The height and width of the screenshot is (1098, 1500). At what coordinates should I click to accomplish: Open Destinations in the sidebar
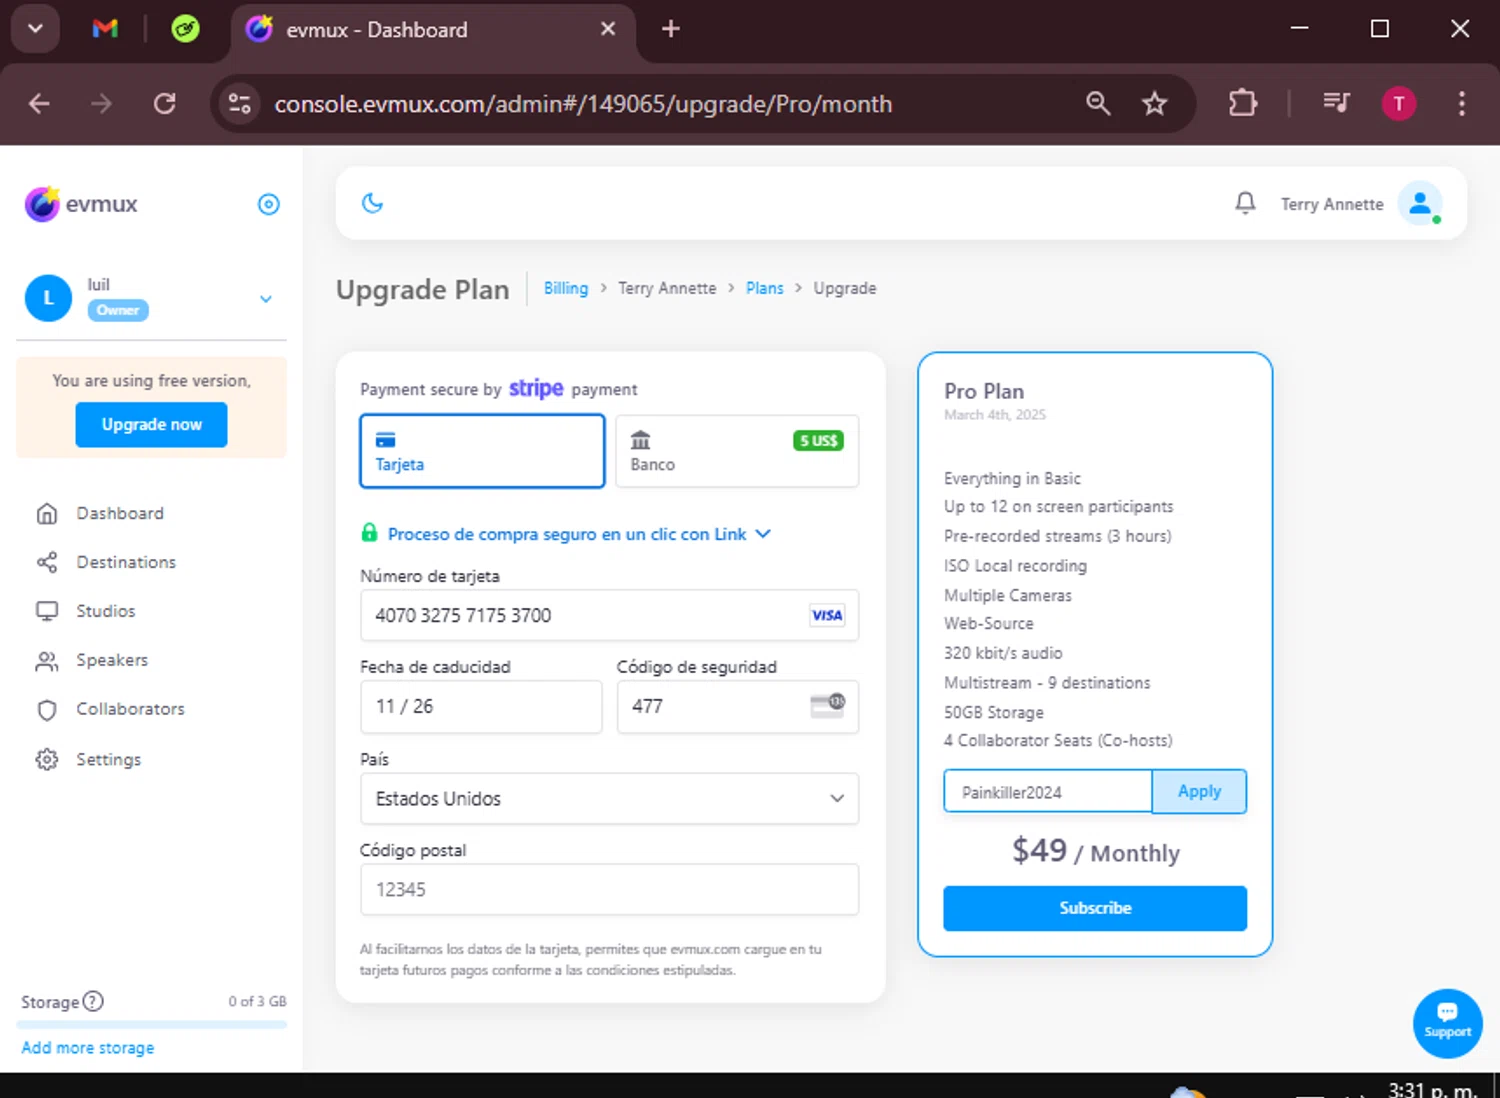(126, 562)
